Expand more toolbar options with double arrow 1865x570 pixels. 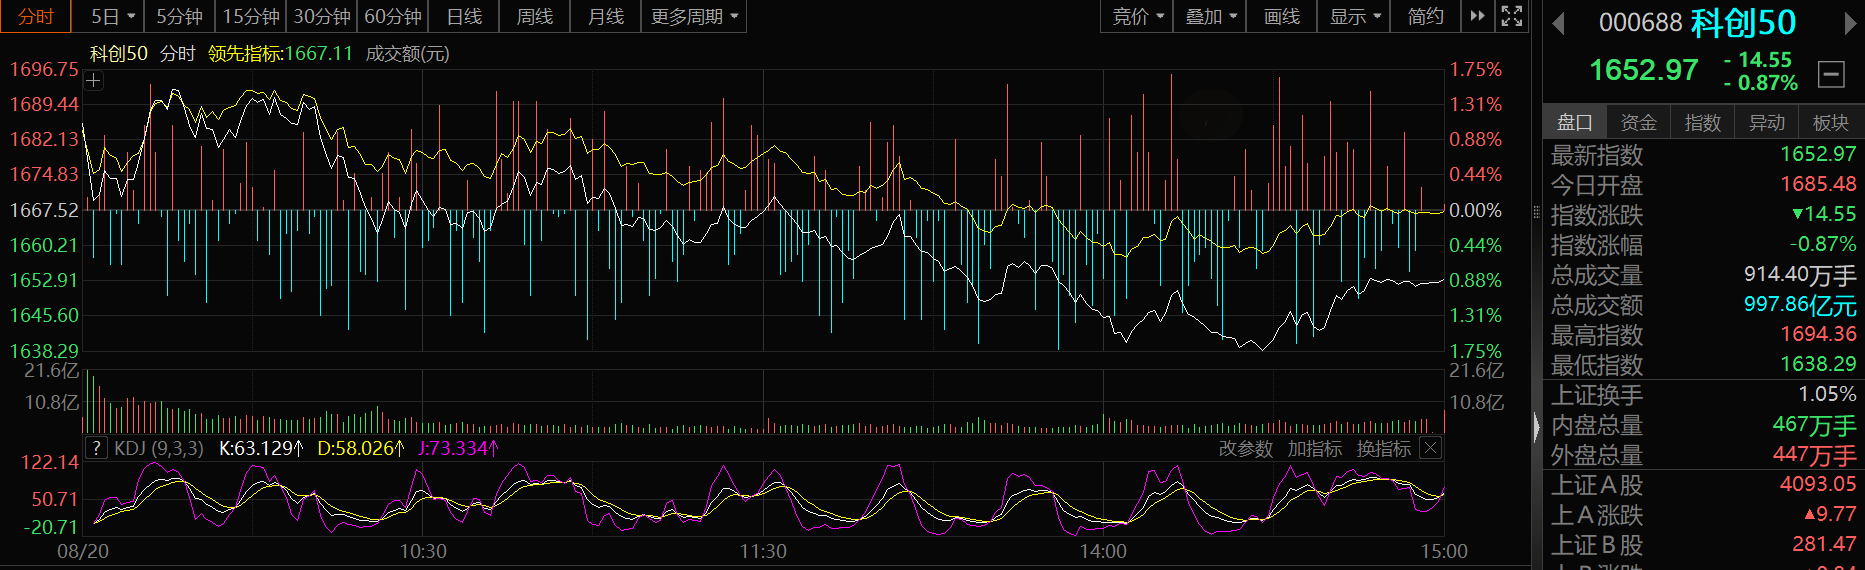pyautogui.click(x=1477, y=16)
